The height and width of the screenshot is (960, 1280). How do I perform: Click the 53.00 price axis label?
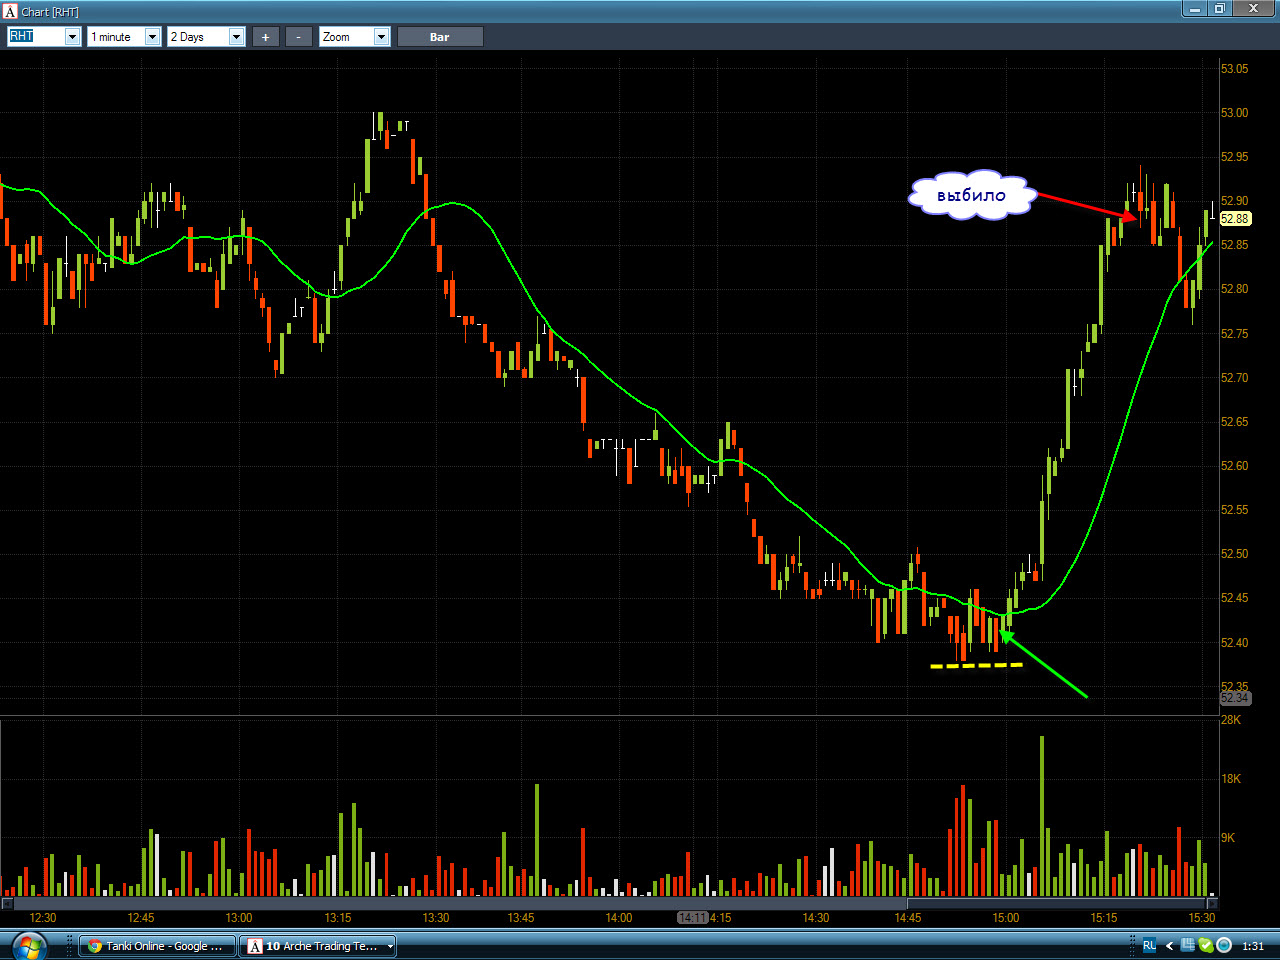(1234, 113)
